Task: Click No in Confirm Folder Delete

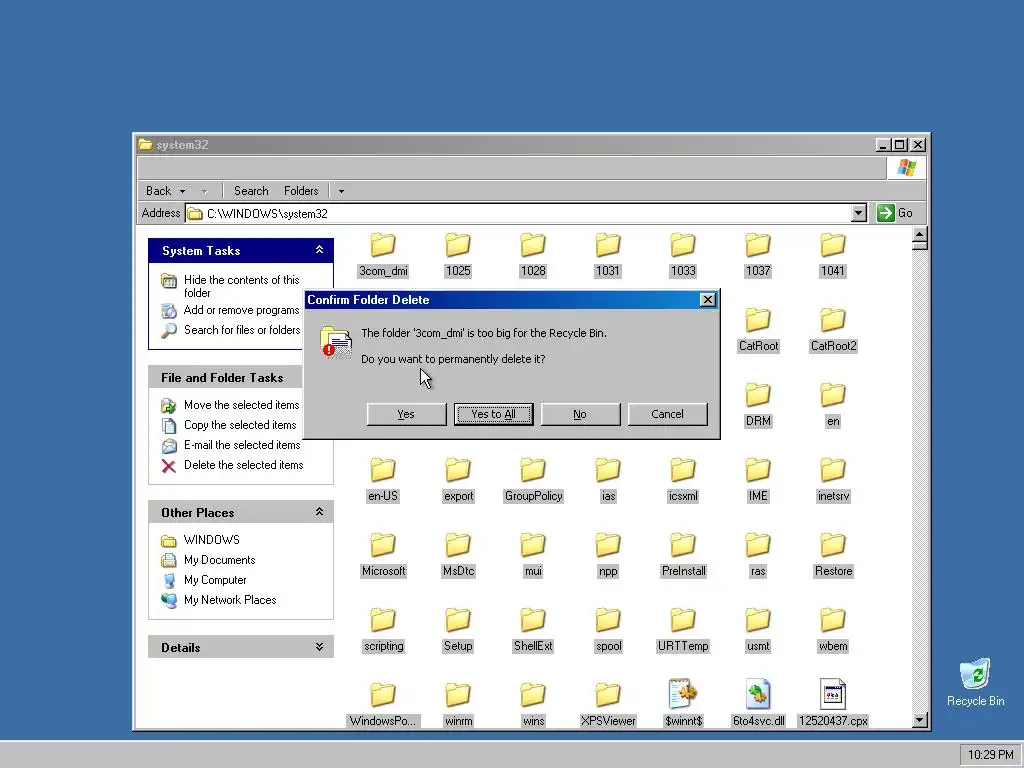Action: pos(580,414)
